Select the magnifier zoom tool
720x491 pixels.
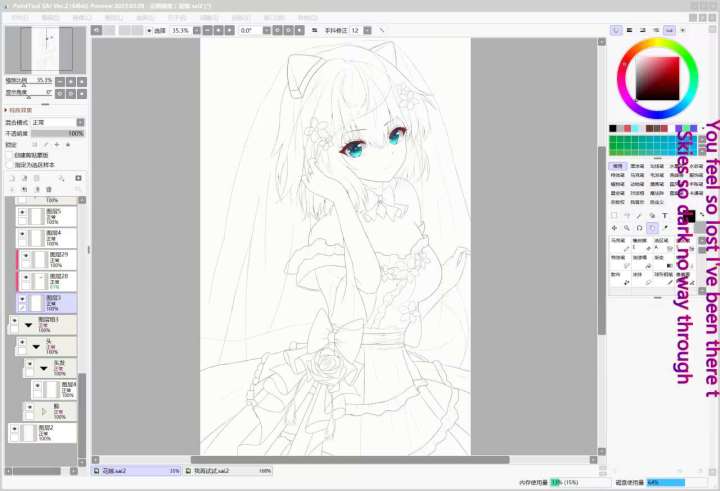pyautogui.click(x=627, y=228)
